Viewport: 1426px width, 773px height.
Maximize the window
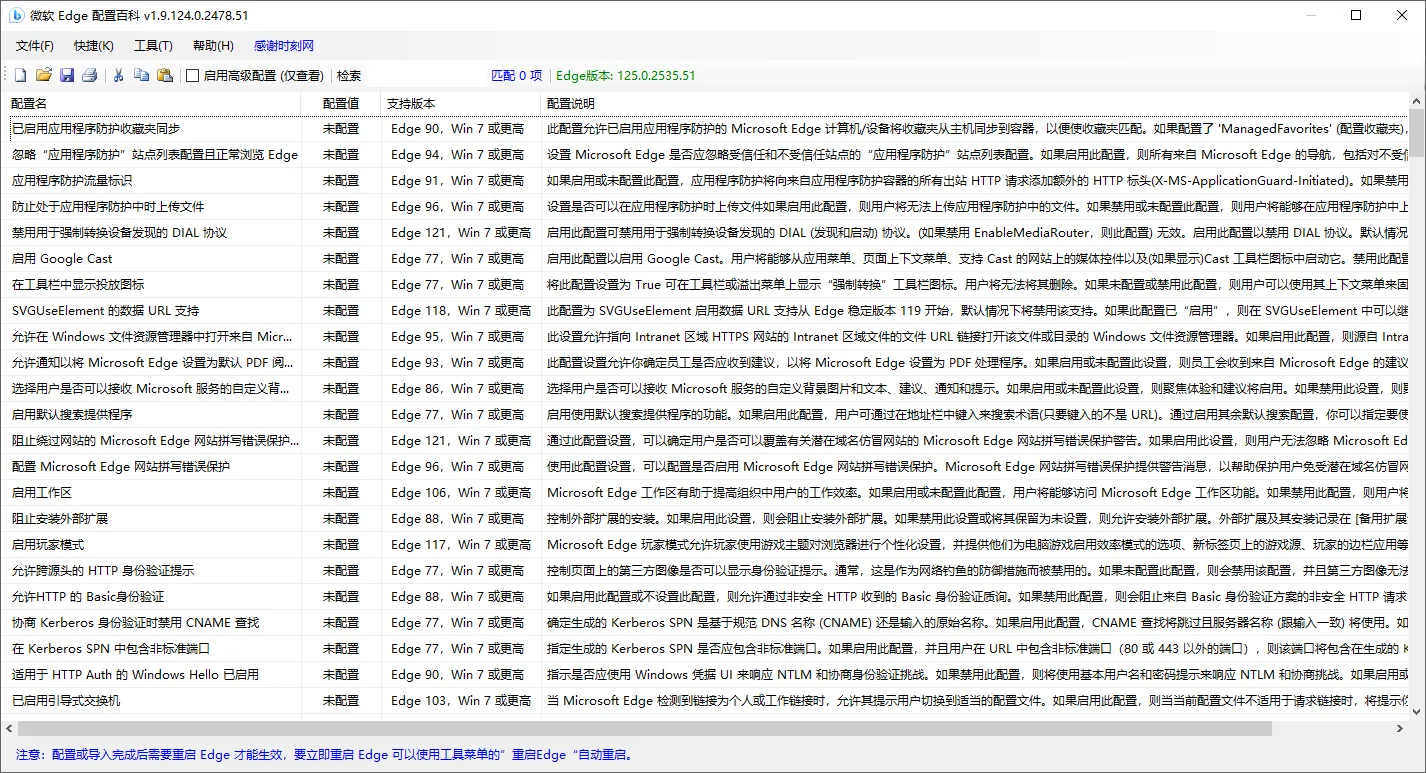tap(1356, 15)
